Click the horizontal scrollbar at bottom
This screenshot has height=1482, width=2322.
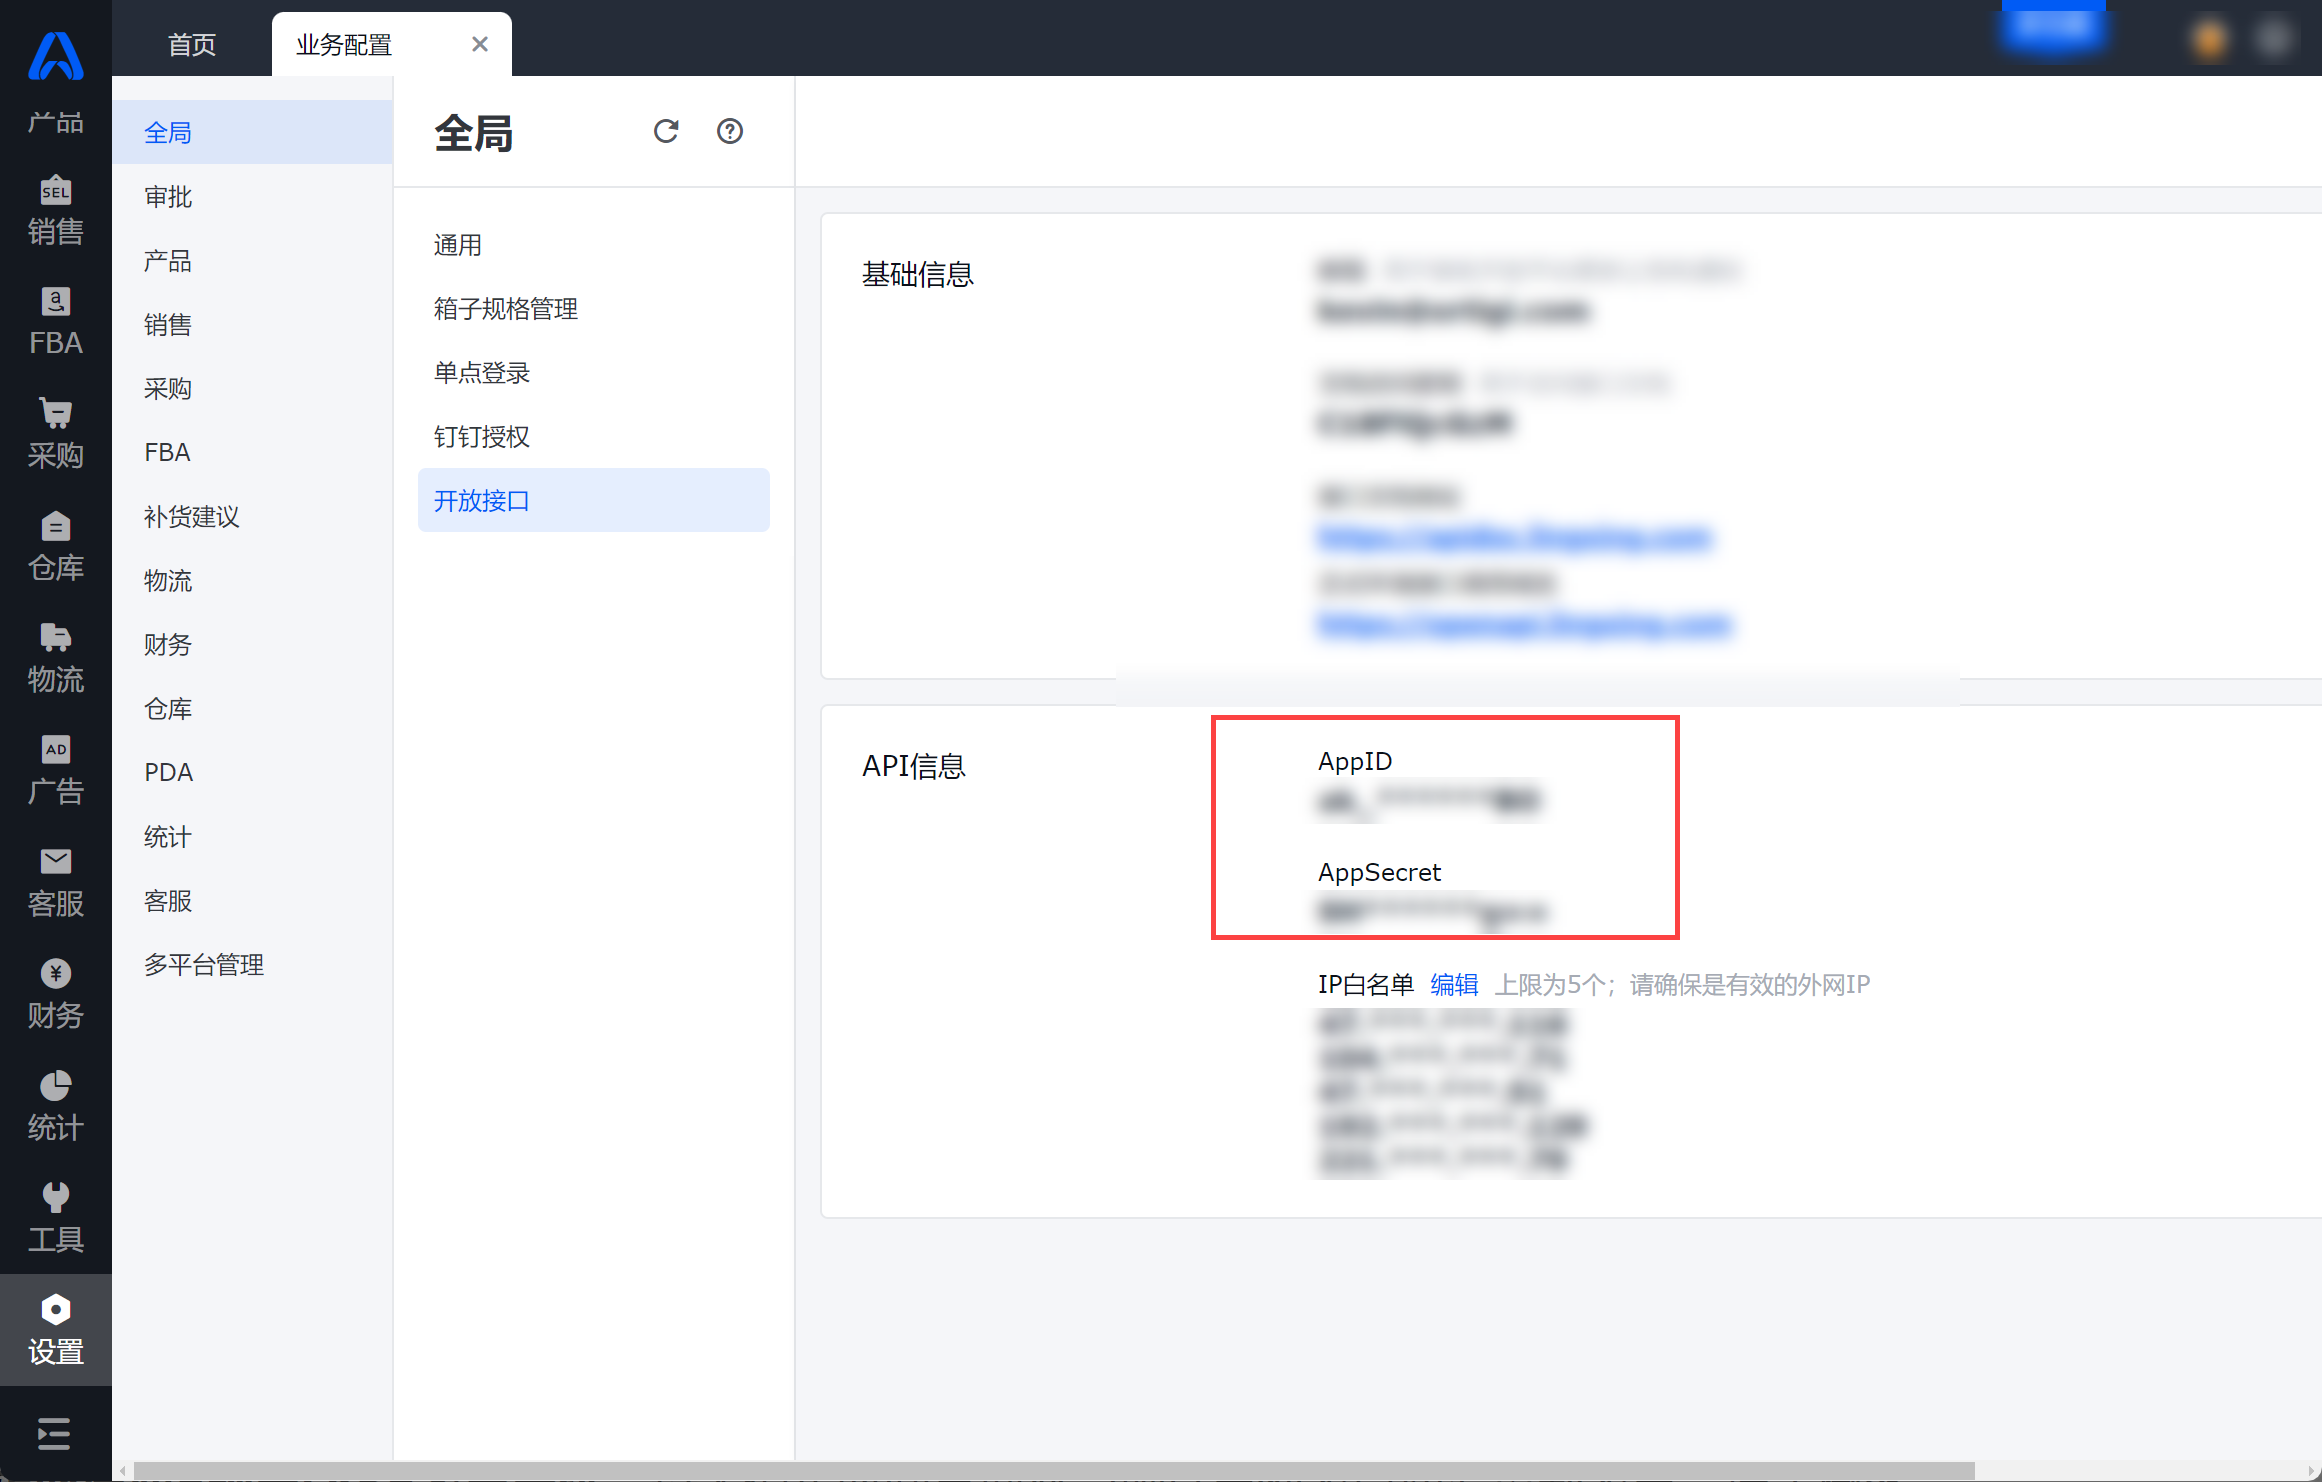pos(1053,1471)
